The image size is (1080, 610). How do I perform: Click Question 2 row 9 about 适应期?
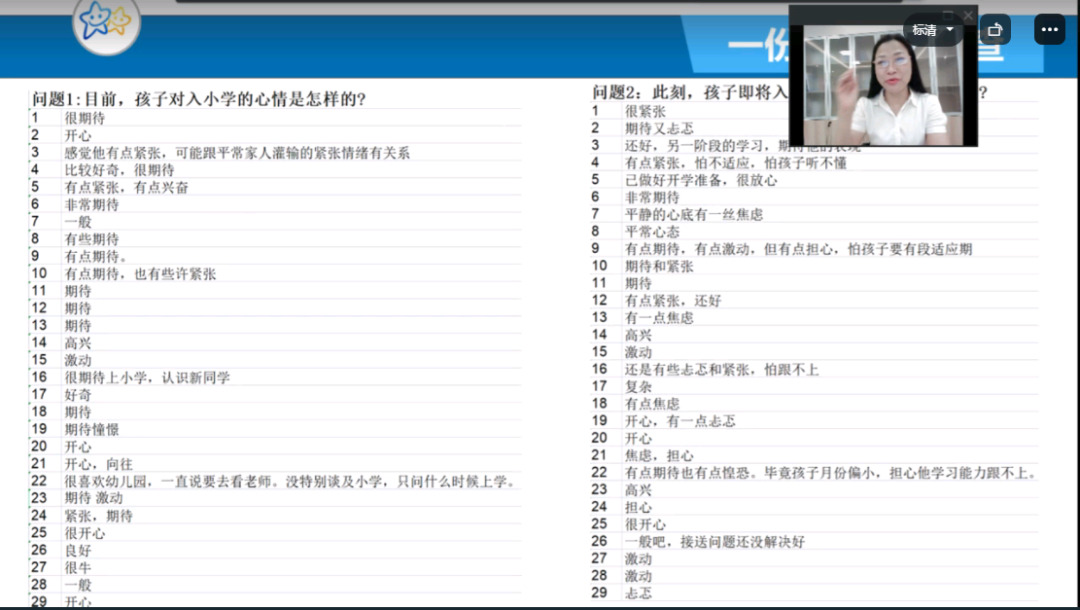(x=798, y=249)
